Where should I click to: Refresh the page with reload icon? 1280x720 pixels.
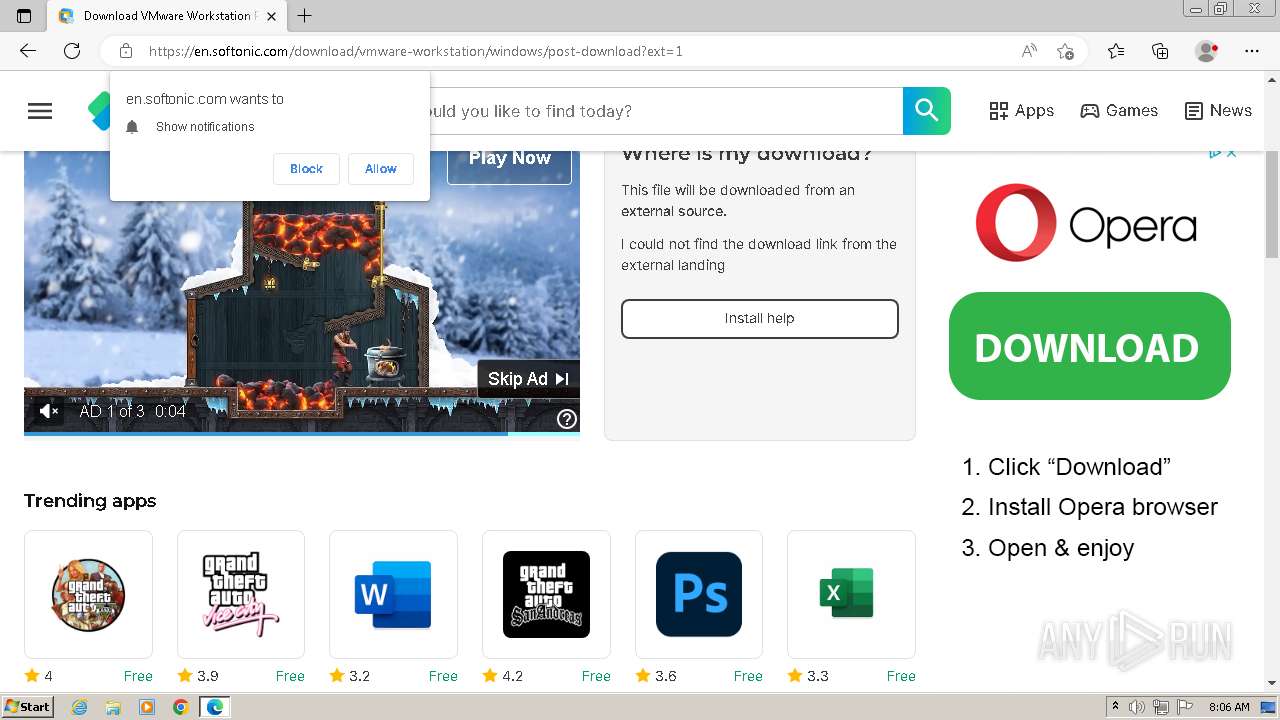click(72, 51)
